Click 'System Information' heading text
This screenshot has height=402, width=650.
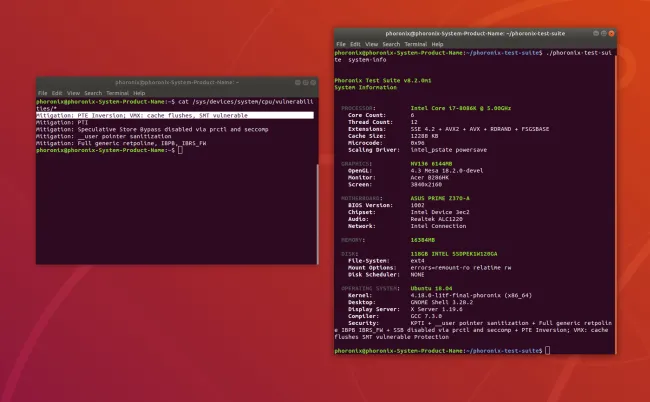(366, 87)
